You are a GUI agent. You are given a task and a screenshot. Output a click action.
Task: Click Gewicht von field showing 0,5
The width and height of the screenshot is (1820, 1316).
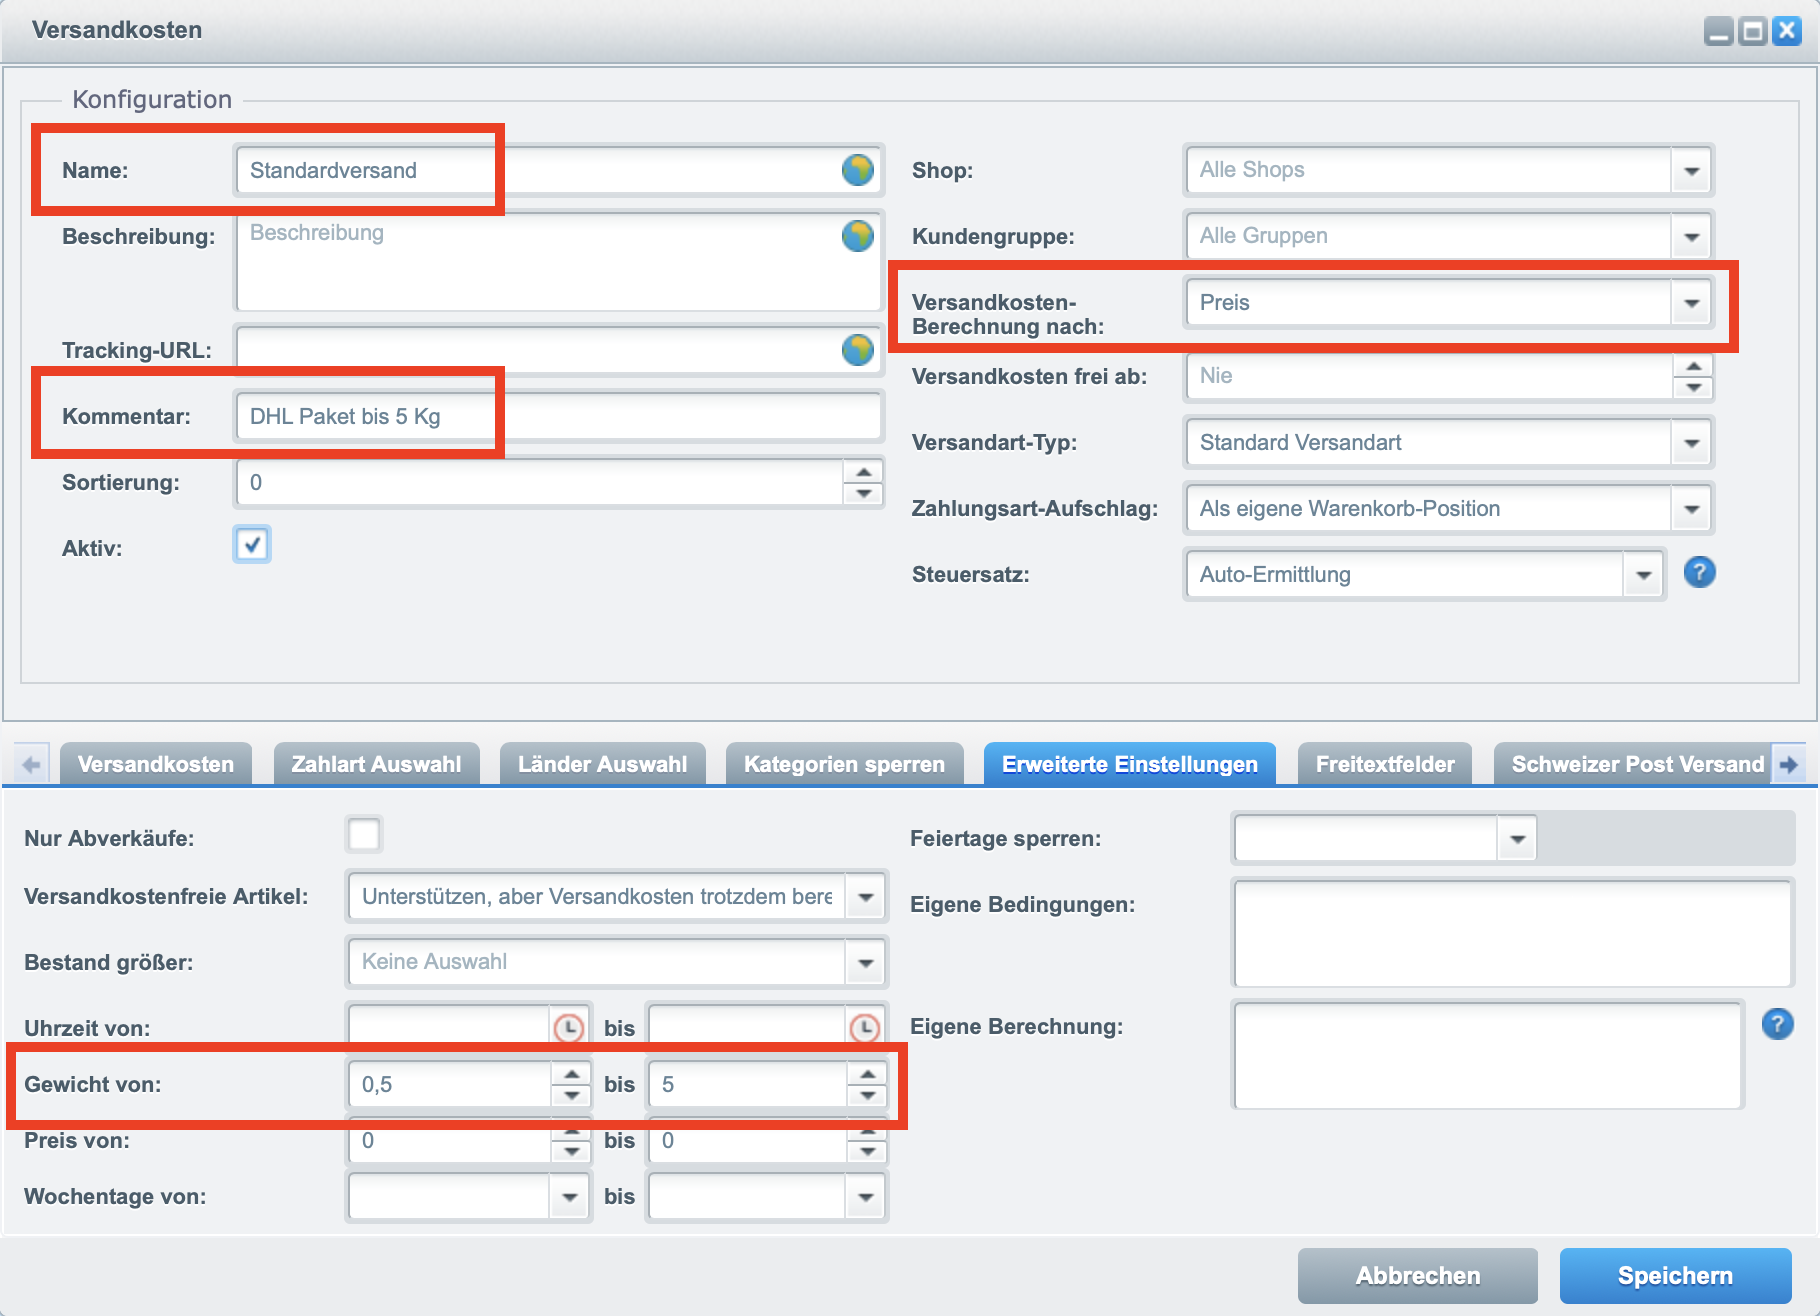(450, 1084)
